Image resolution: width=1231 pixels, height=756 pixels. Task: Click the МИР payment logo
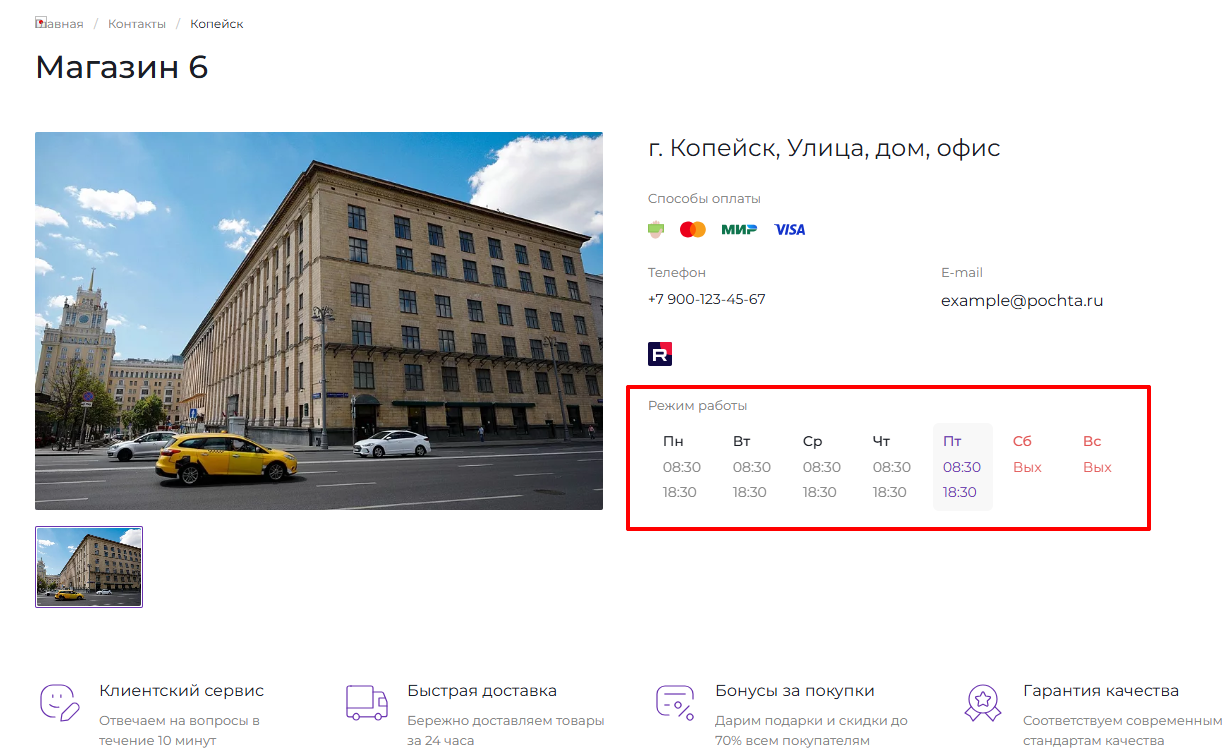click(739, 230)
